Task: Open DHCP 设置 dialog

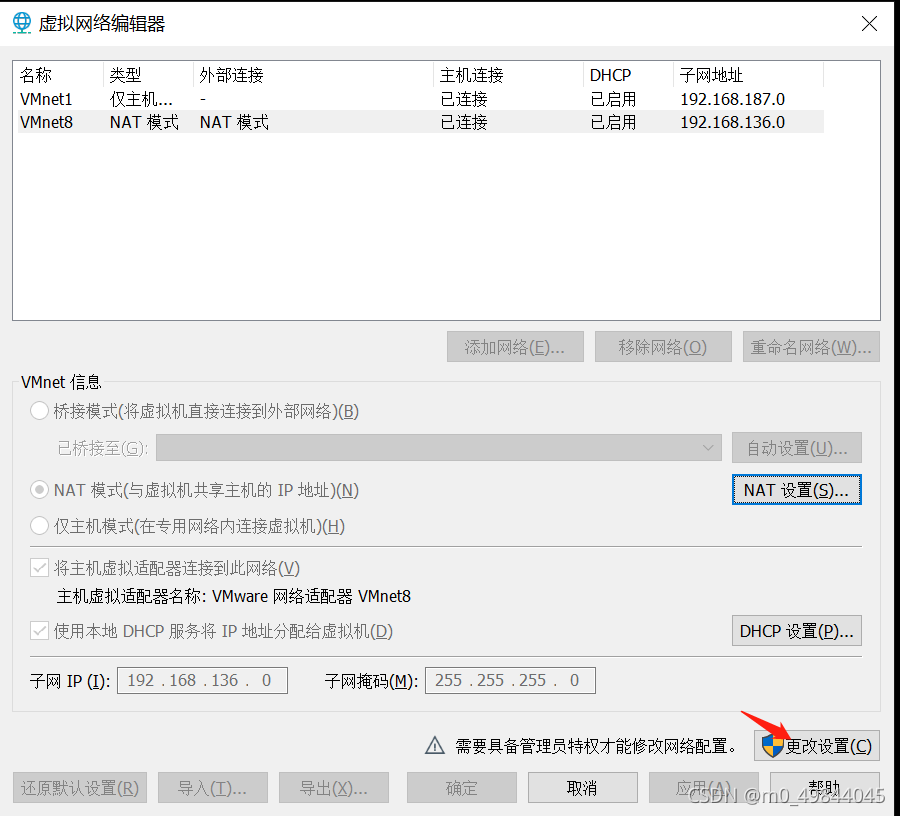Action: click(797, 631)
